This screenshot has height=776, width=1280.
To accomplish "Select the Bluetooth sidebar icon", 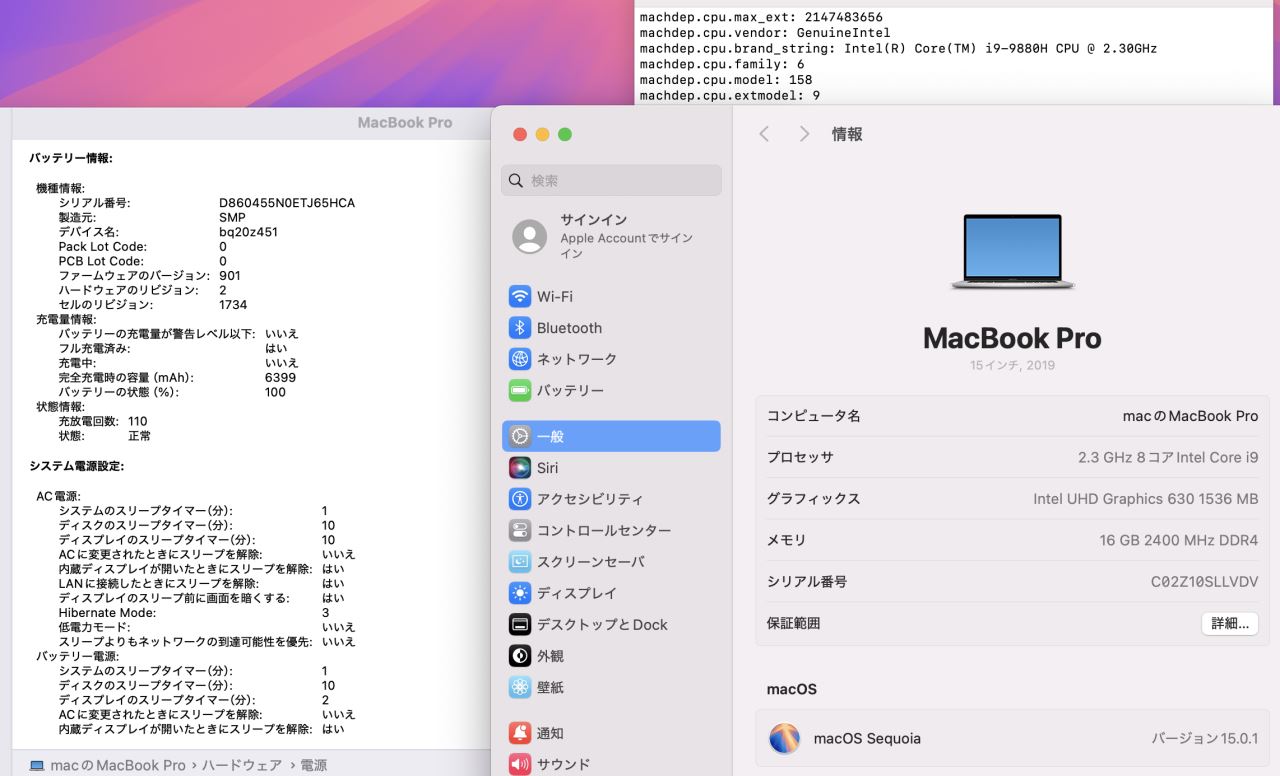I will point(520,328).
